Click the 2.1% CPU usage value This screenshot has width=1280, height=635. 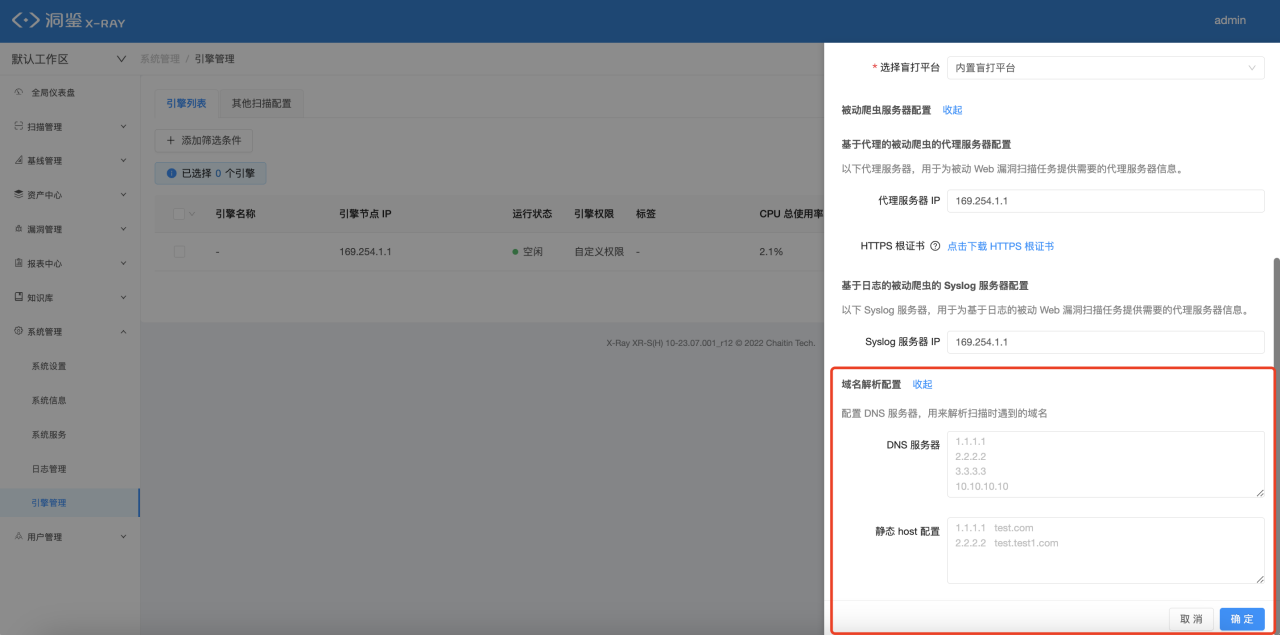point(771,251)
